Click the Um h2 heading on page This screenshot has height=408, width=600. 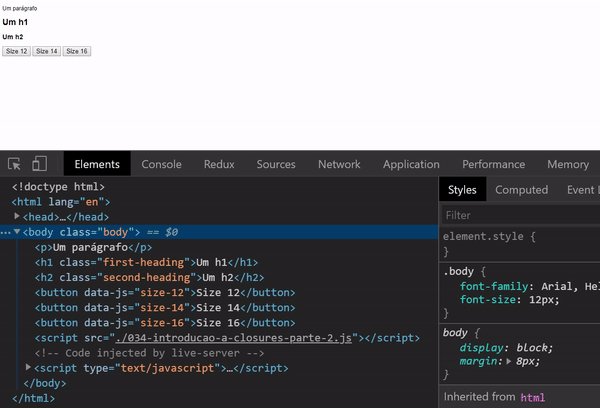click(x=13, y=37)
